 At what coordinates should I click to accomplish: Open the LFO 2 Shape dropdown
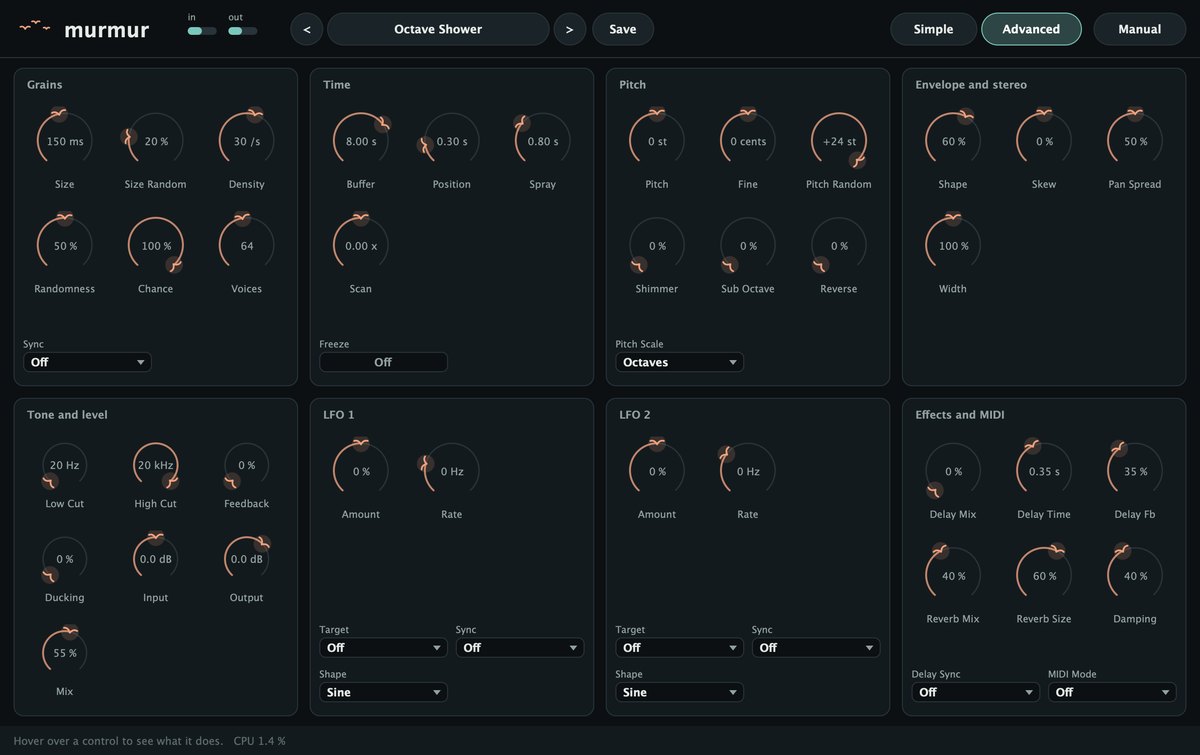click(x=679, y=692)
